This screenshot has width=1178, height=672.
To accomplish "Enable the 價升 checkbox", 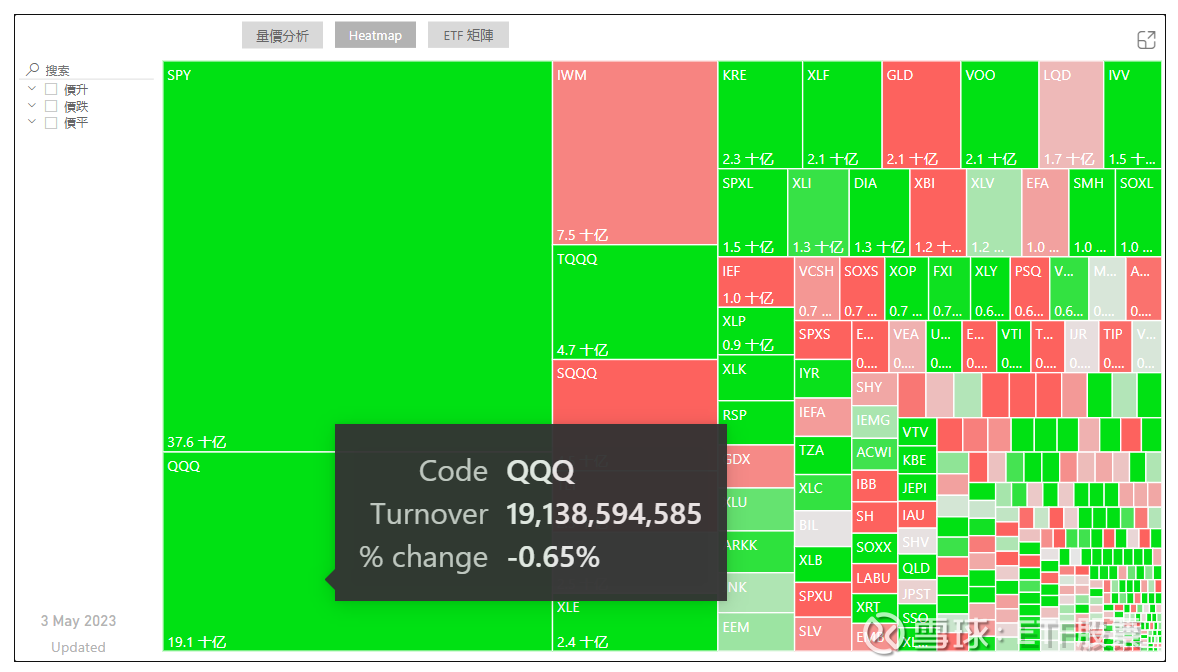I will point(52,88).
